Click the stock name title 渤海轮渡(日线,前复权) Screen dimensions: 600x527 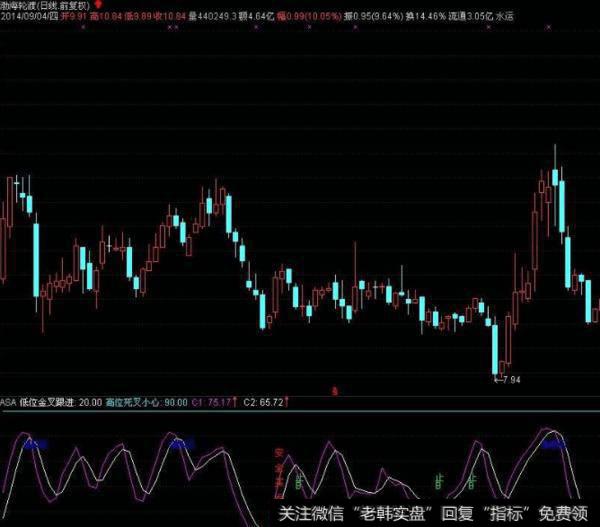(45, 5)
